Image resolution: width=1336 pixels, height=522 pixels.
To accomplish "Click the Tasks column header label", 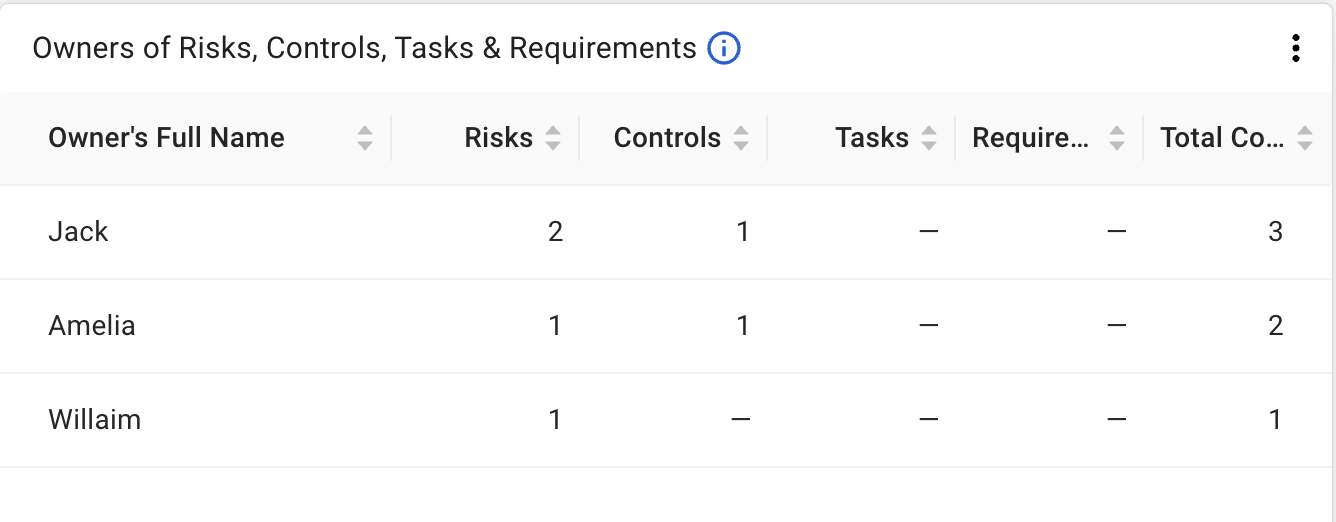I will pos(872,138).
